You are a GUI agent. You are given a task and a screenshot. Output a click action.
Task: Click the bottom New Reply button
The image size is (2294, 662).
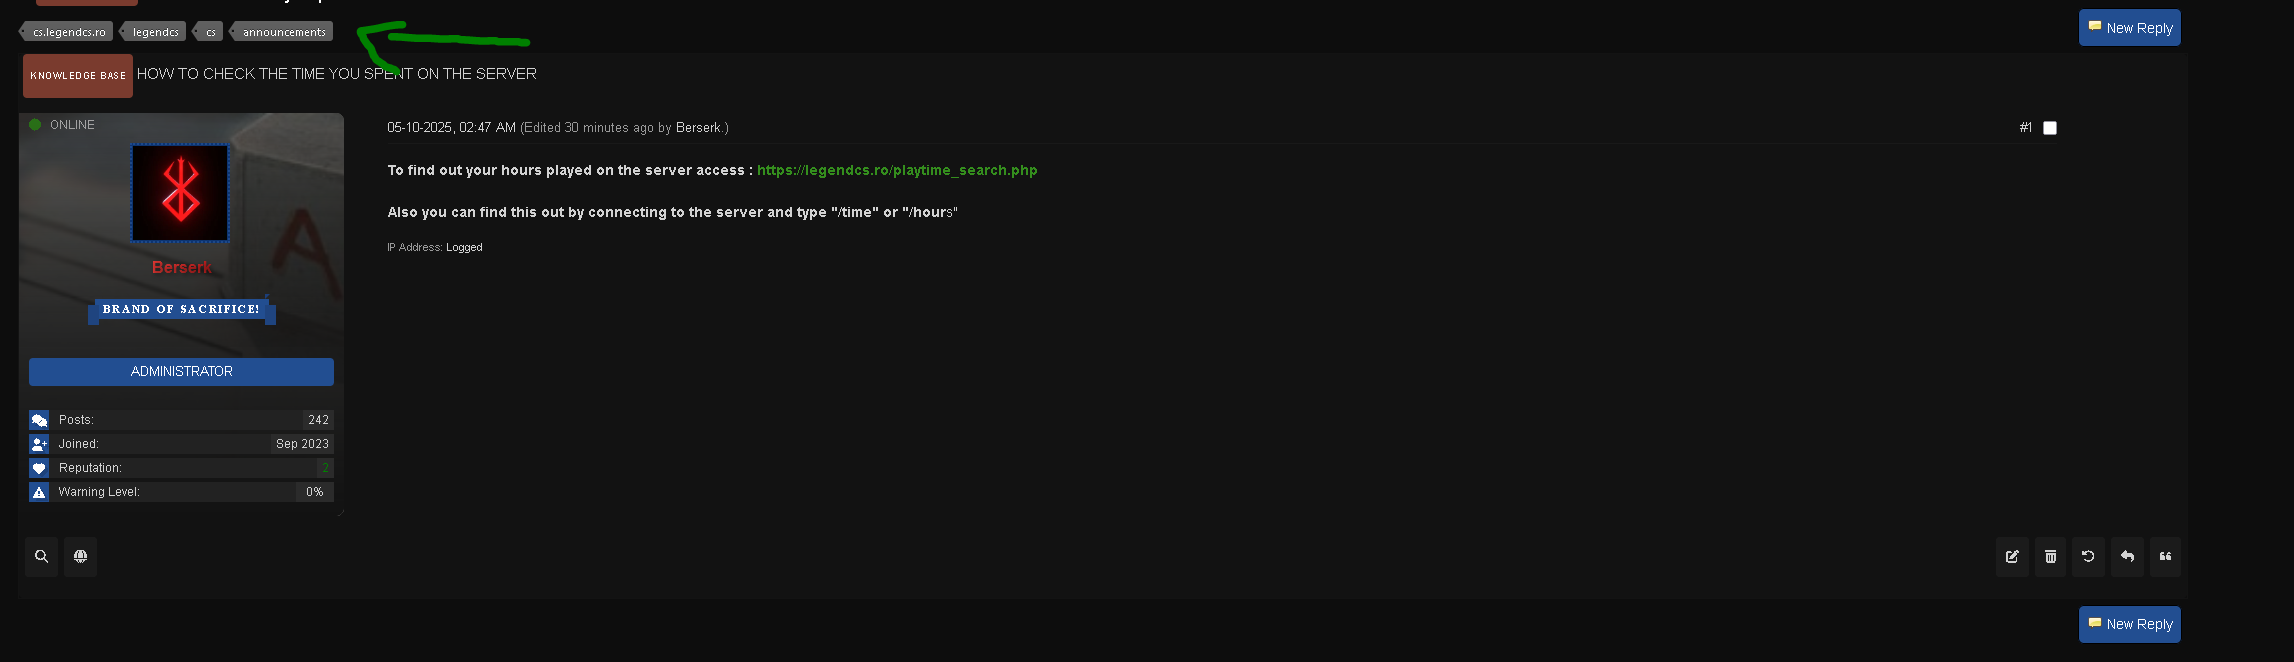(2129, 624)
